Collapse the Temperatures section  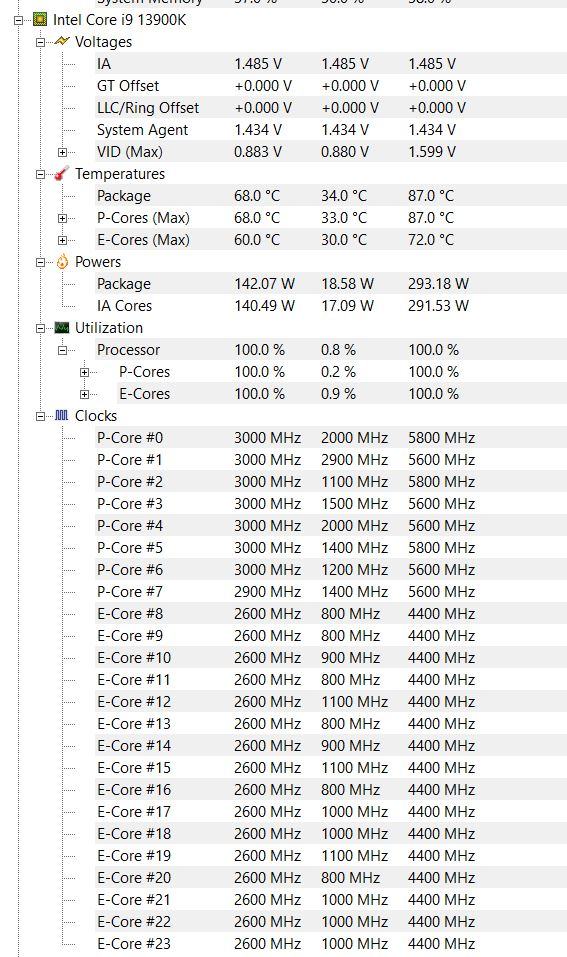(40, 174)
